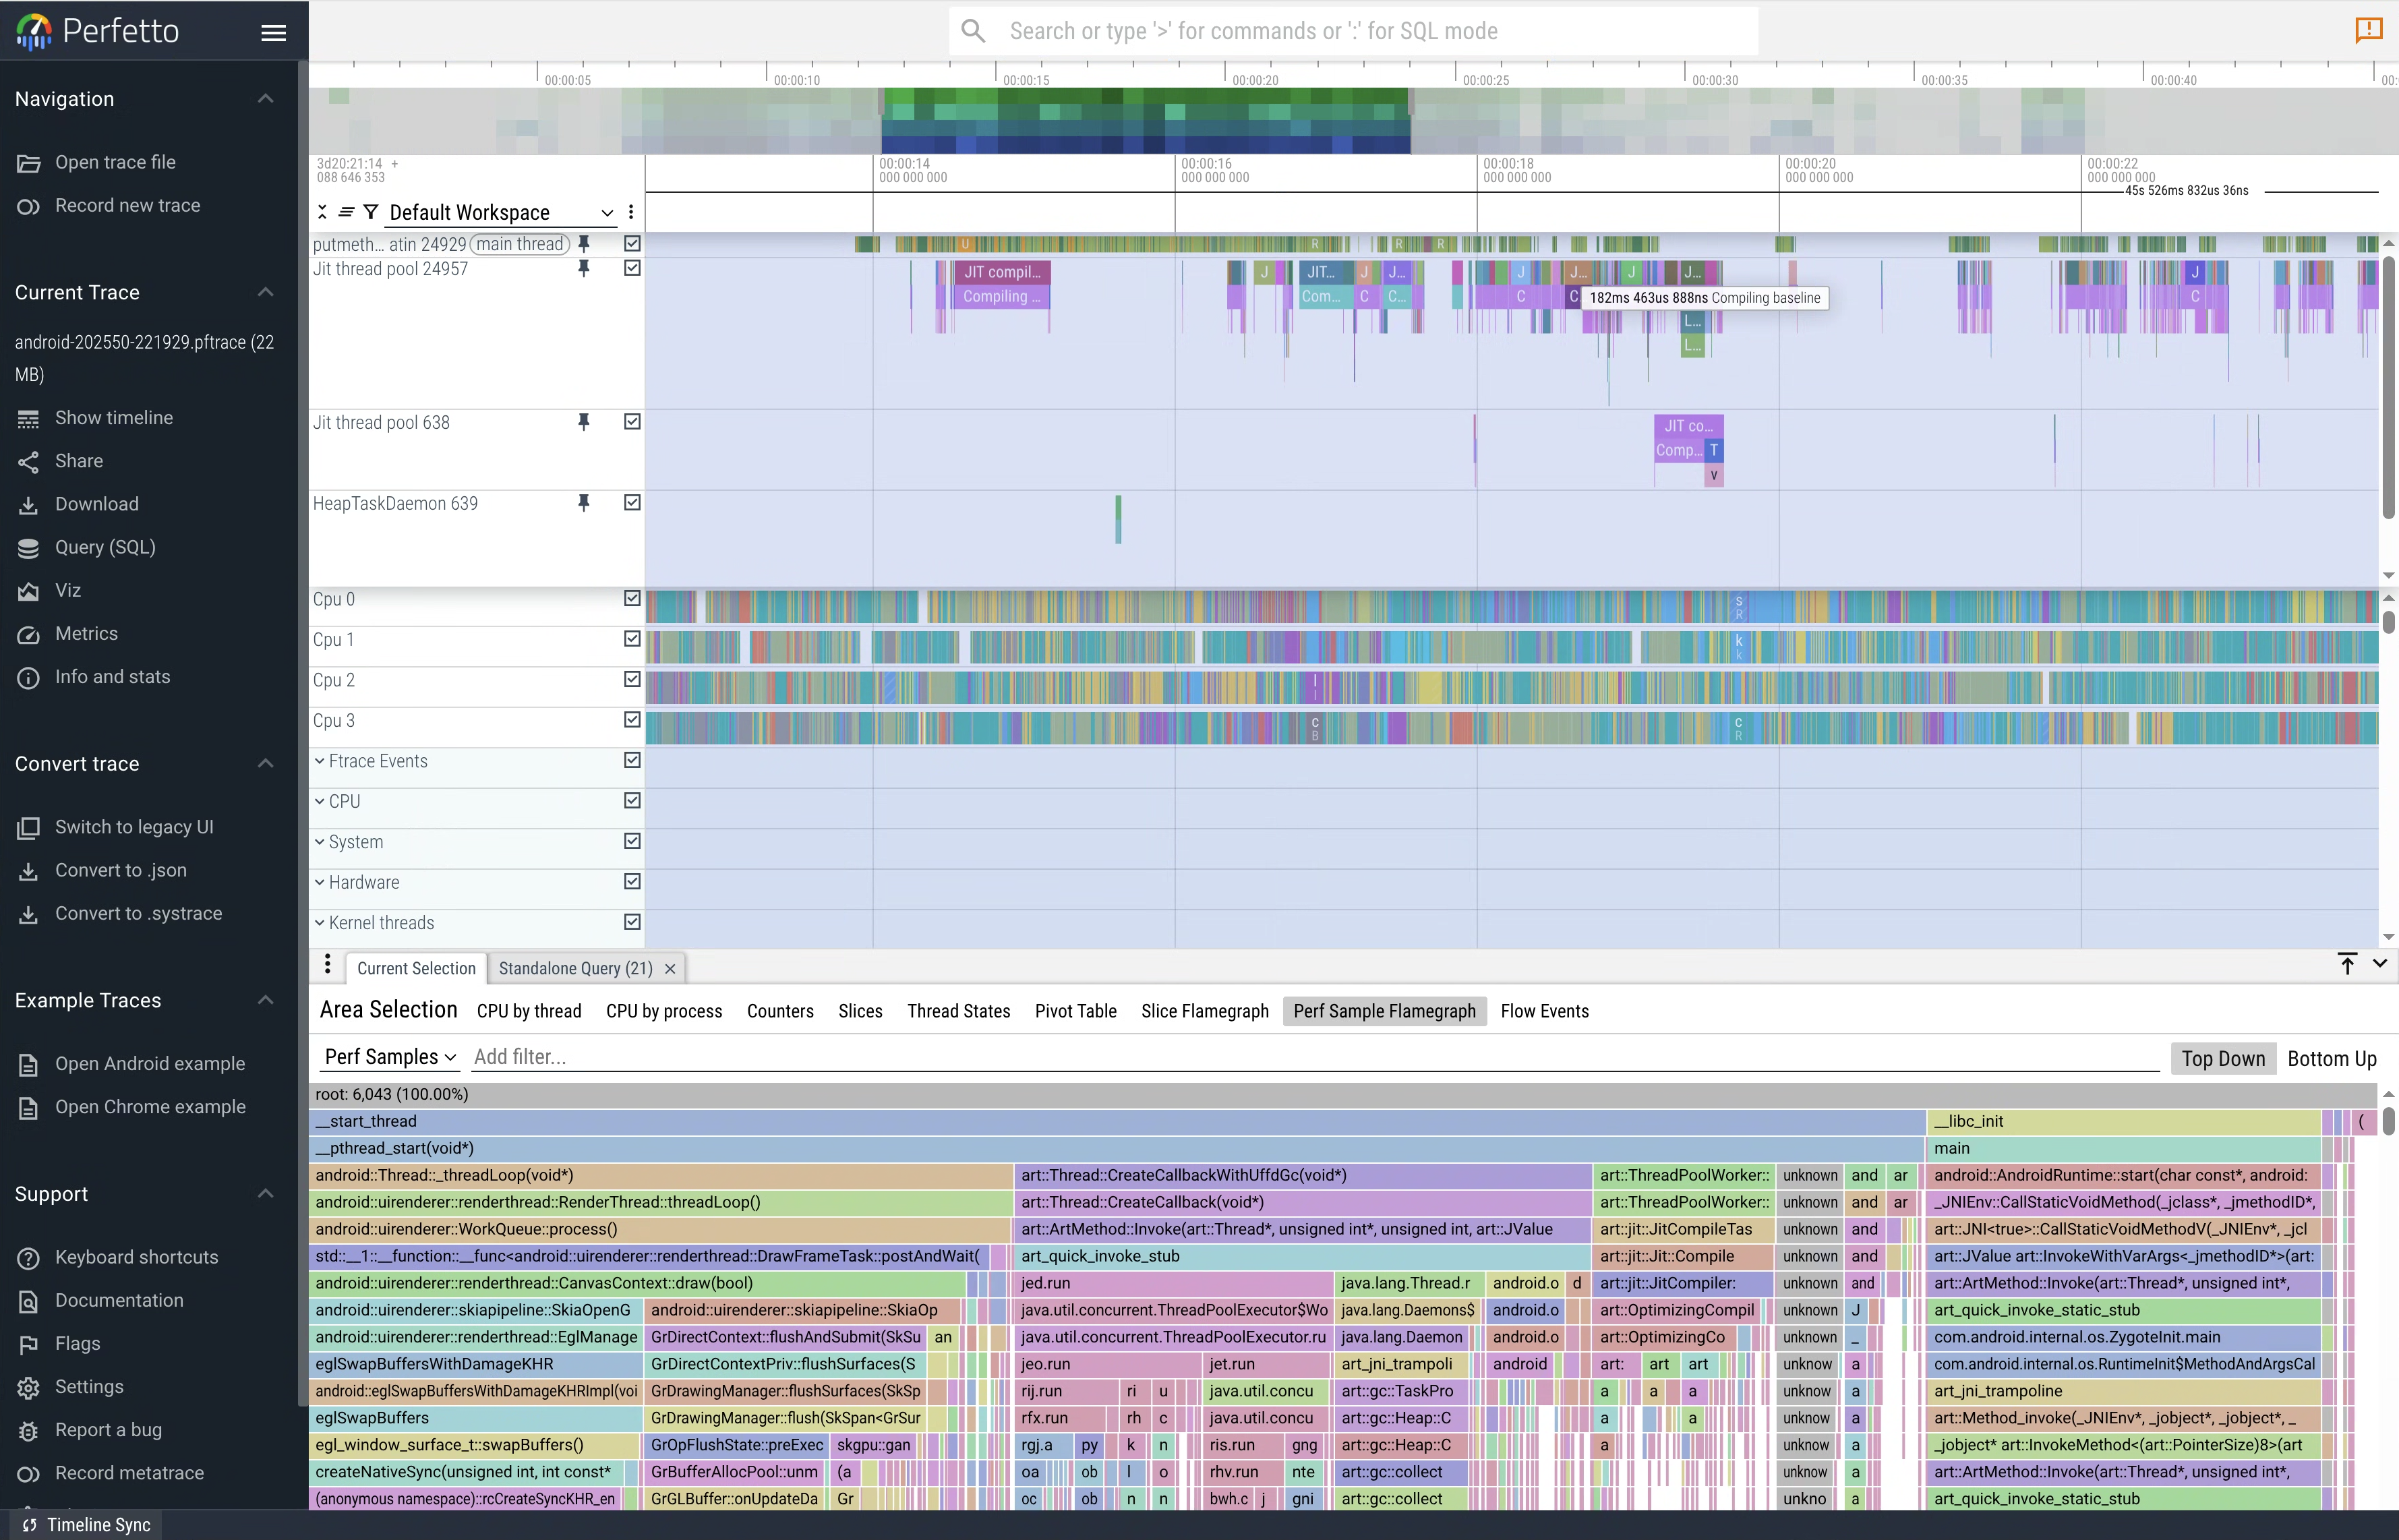The image size is (2399, 1540).
Task: Unpin the Jit thread pool 24957 track
Action: (x=584, y=268)
